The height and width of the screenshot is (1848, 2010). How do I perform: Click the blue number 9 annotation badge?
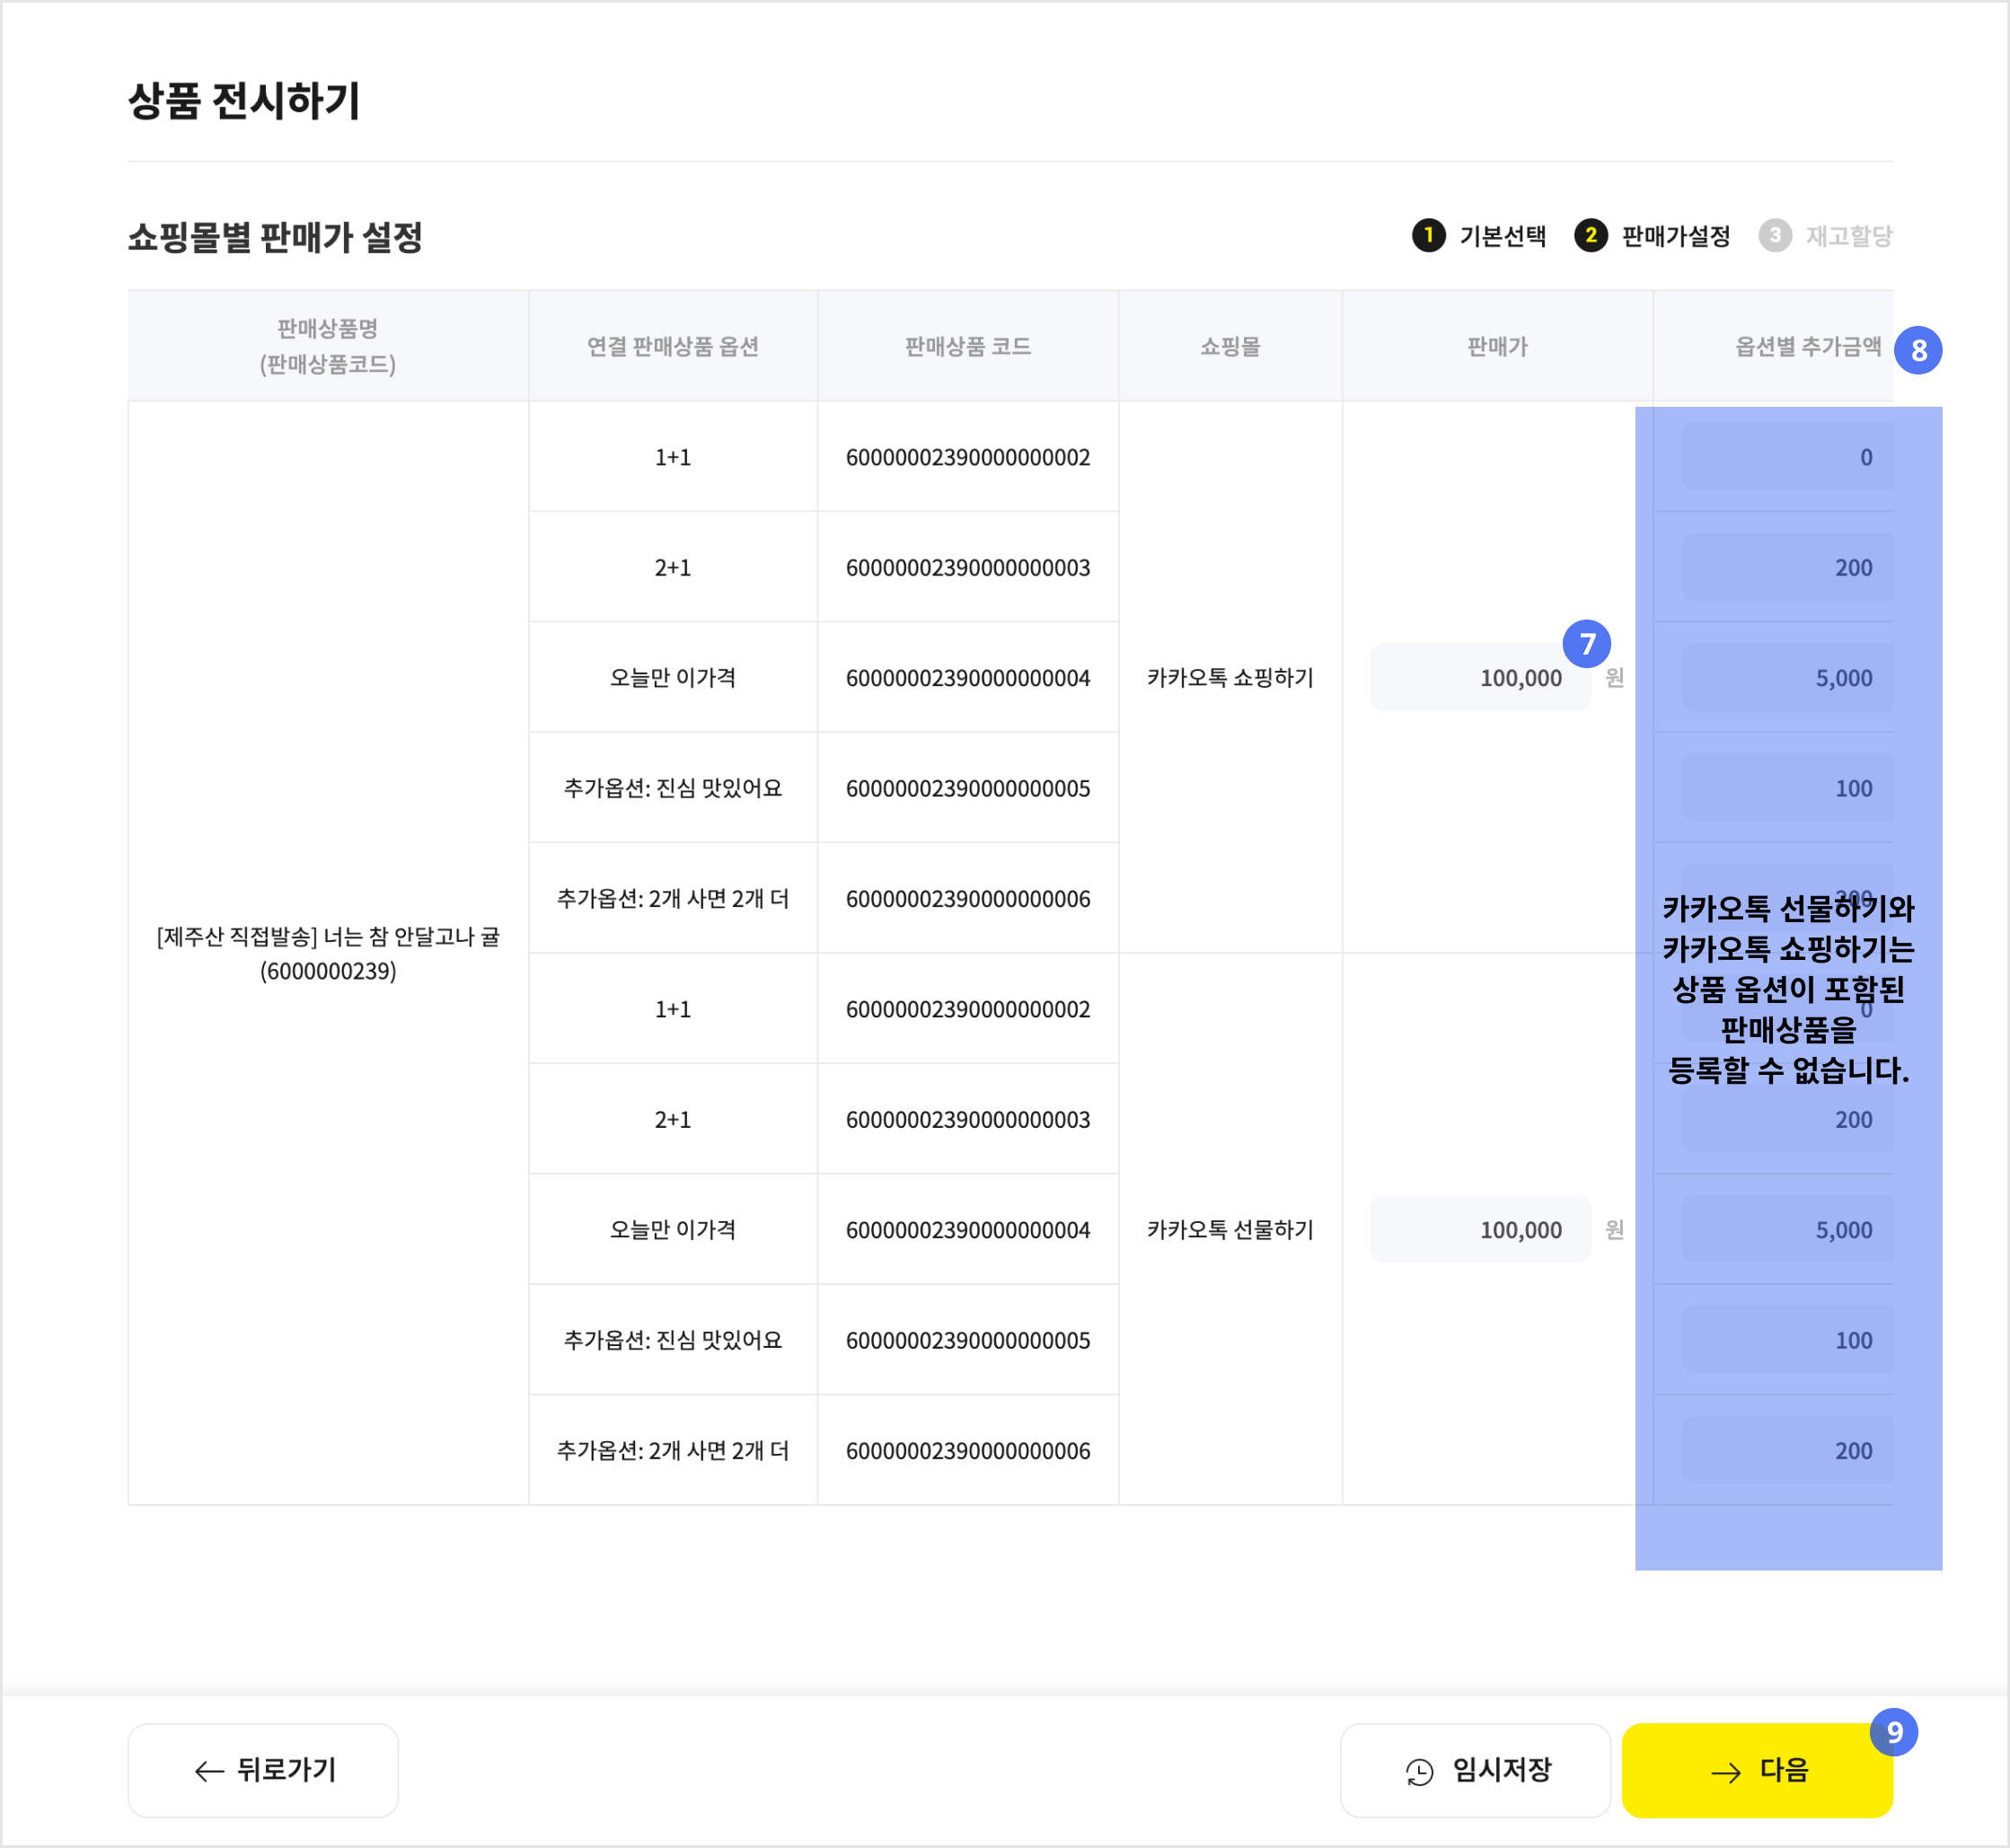click(1893, 1732)
